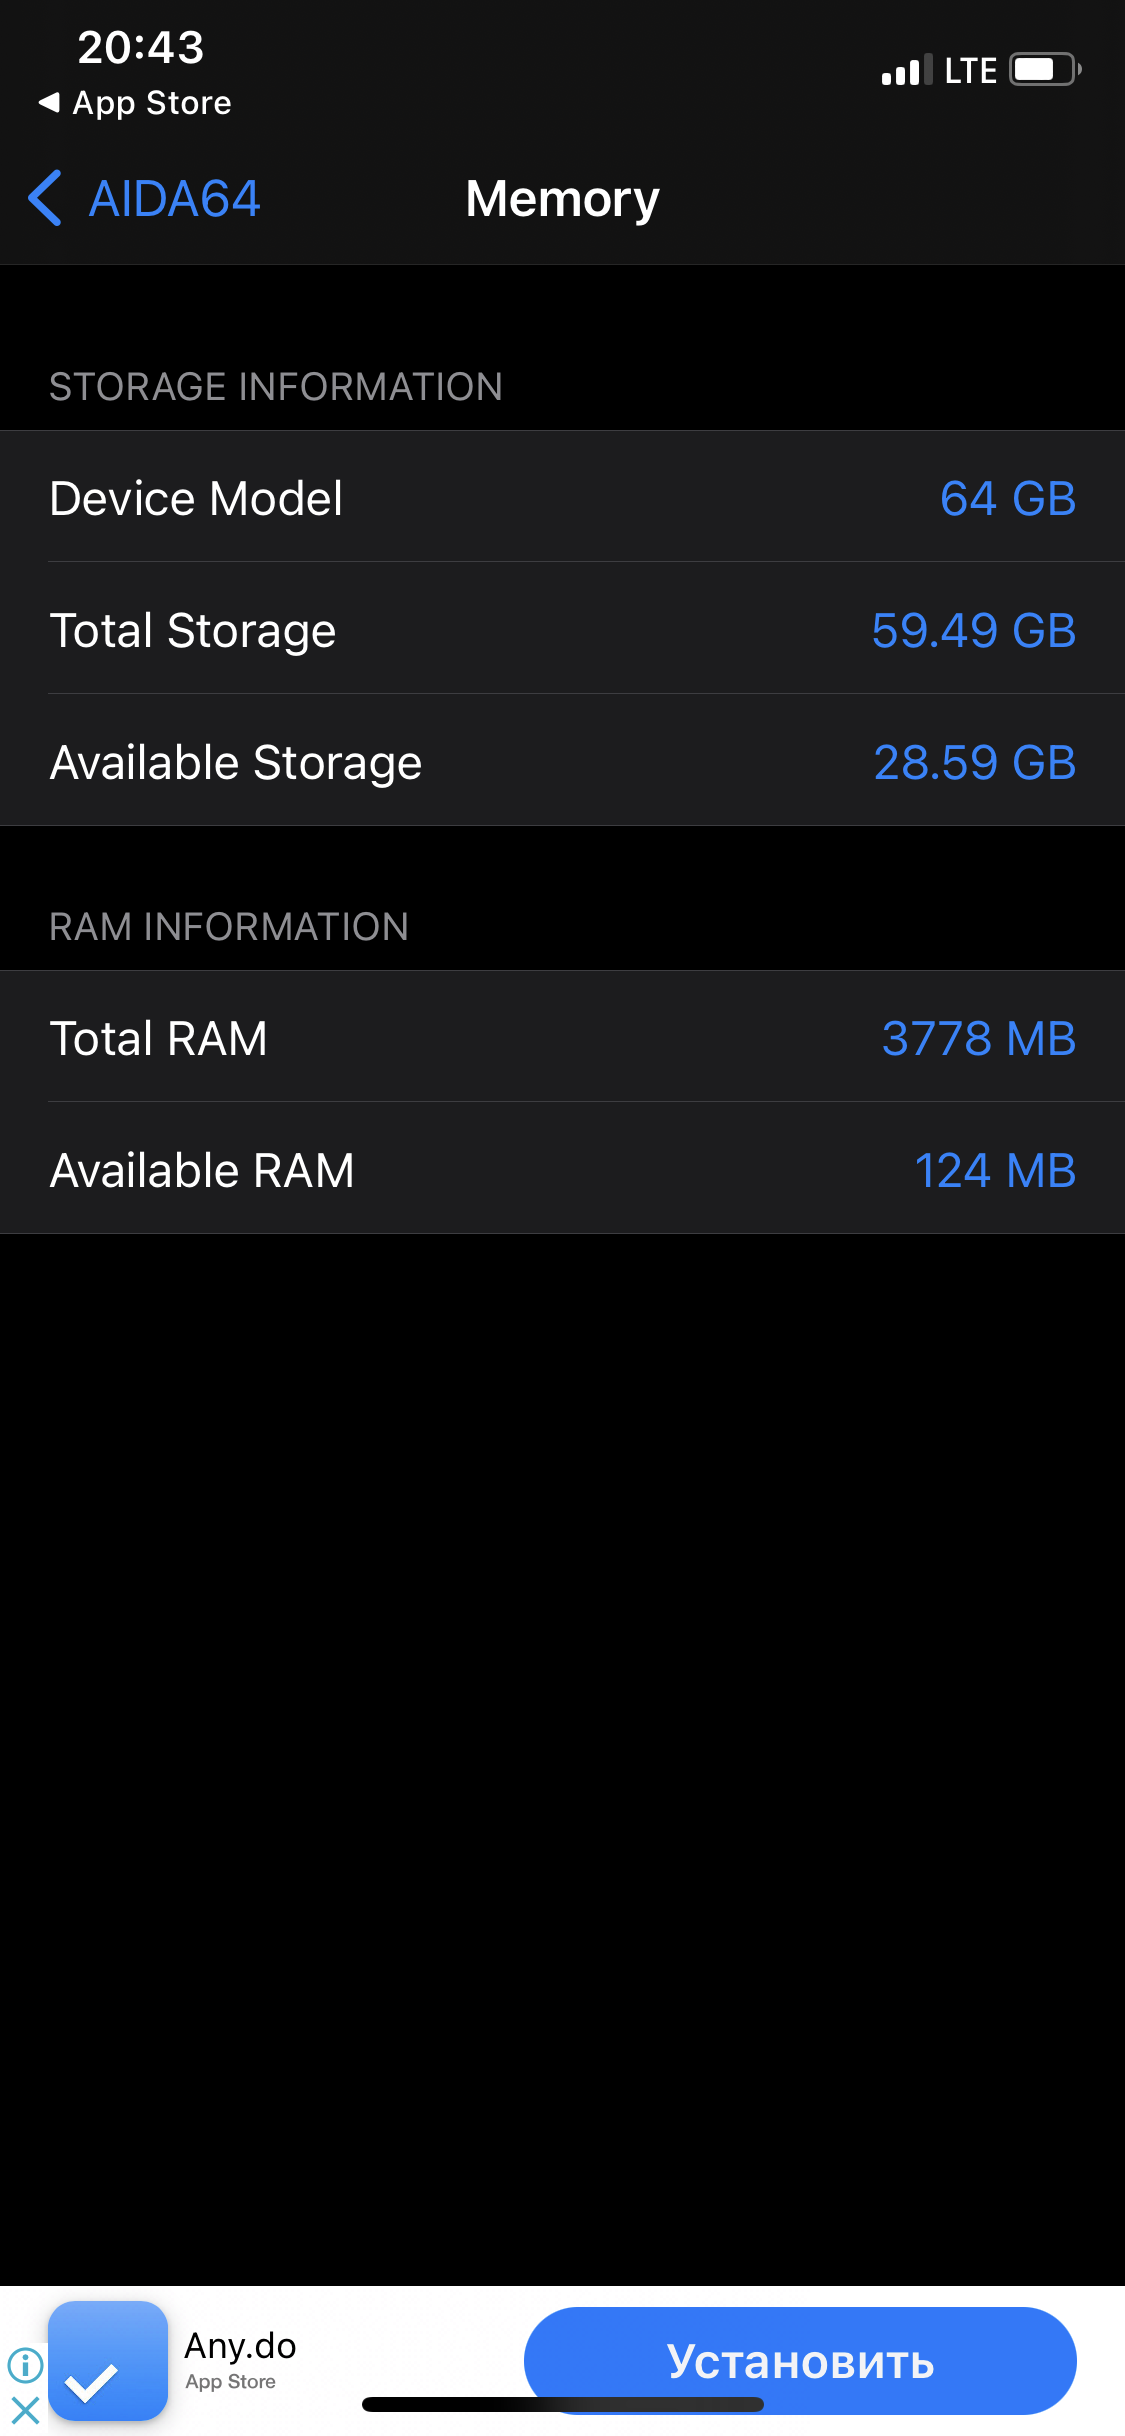Tap the Available RAM row
Viewport: 1125px width, 2436px height.
562,1169
